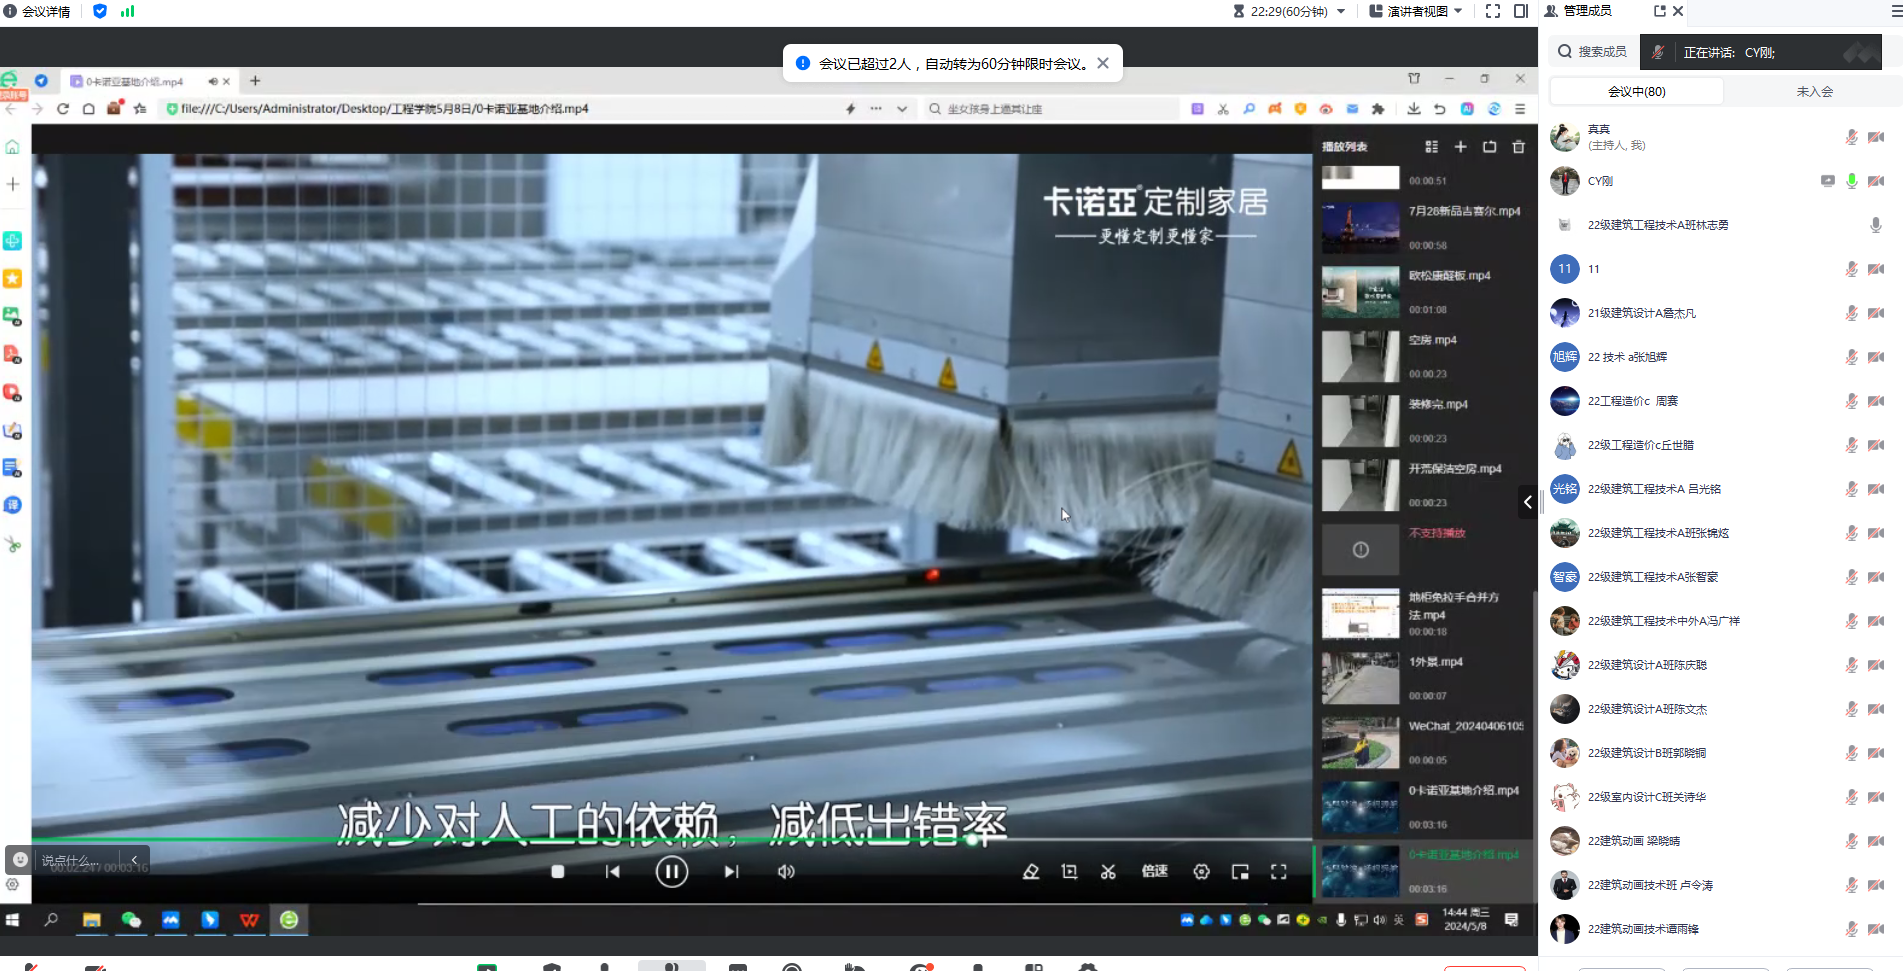The image size is (1903, 971).
Task: Open 演讲者视图 view dropdown
Action: pos(1415,11)
